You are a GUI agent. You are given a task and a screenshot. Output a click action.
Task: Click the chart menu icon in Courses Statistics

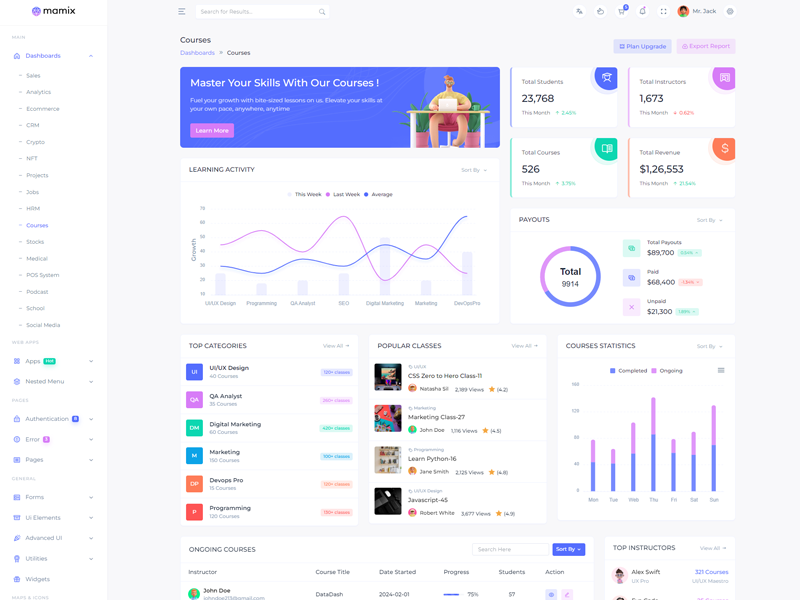[721, 370]
